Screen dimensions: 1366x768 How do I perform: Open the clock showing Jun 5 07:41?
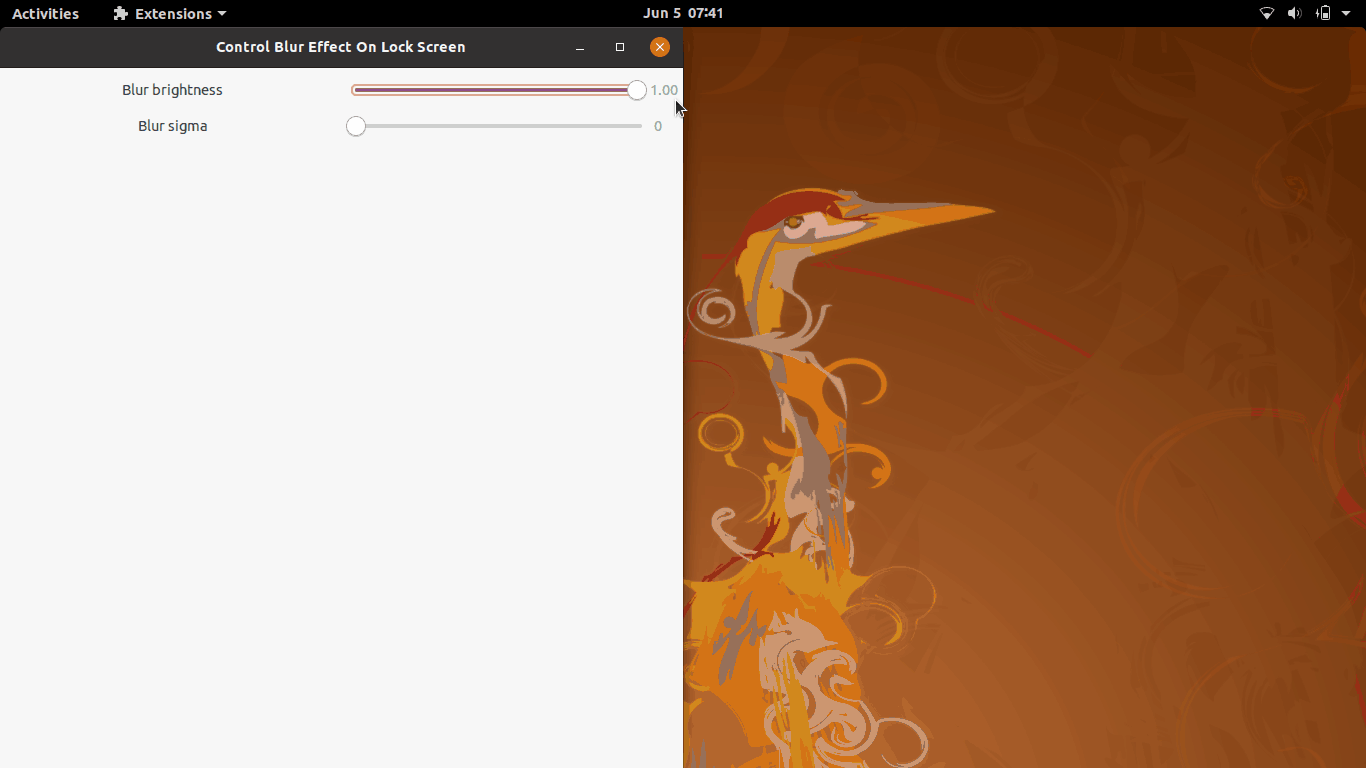683,14
